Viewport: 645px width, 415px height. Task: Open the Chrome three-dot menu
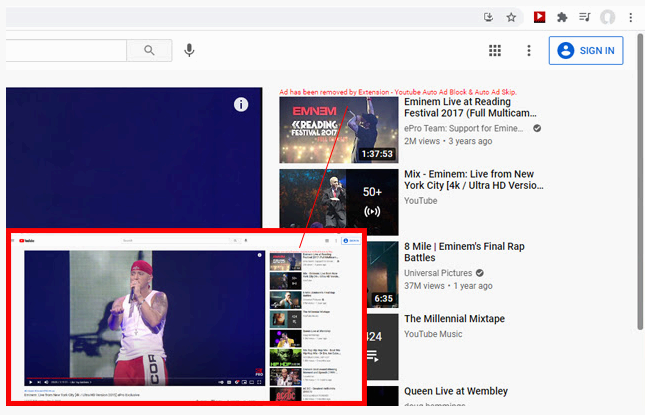point(630,17)
